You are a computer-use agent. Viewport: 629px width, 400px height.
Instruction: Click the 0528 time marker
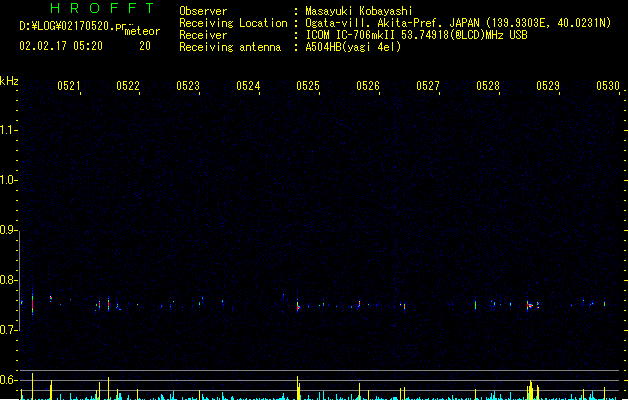pyautogui.click(x=488, y=86)
